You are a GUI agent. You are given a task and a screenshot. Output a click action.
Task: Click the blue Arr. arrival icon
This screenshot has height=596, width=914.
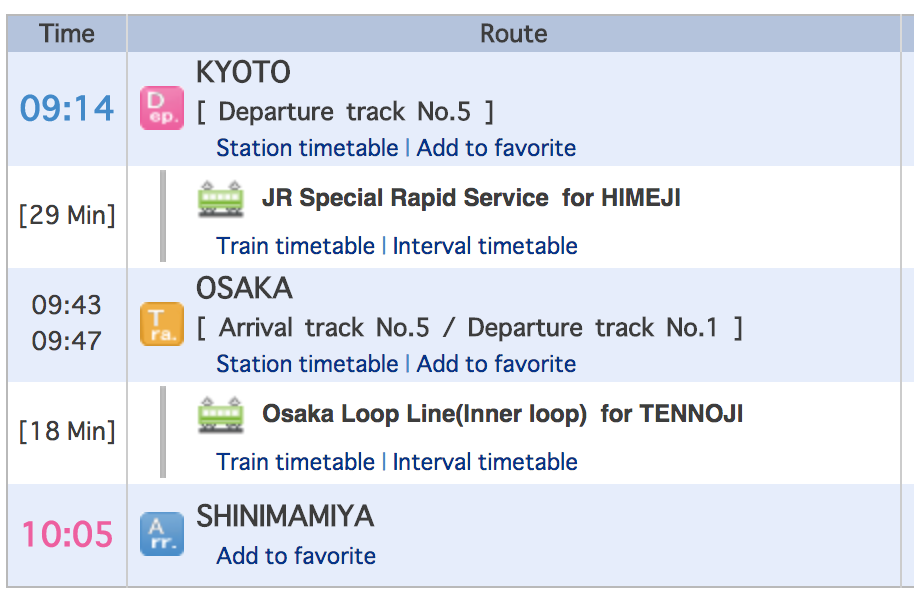pyautogui.click(x=162, y=534)
